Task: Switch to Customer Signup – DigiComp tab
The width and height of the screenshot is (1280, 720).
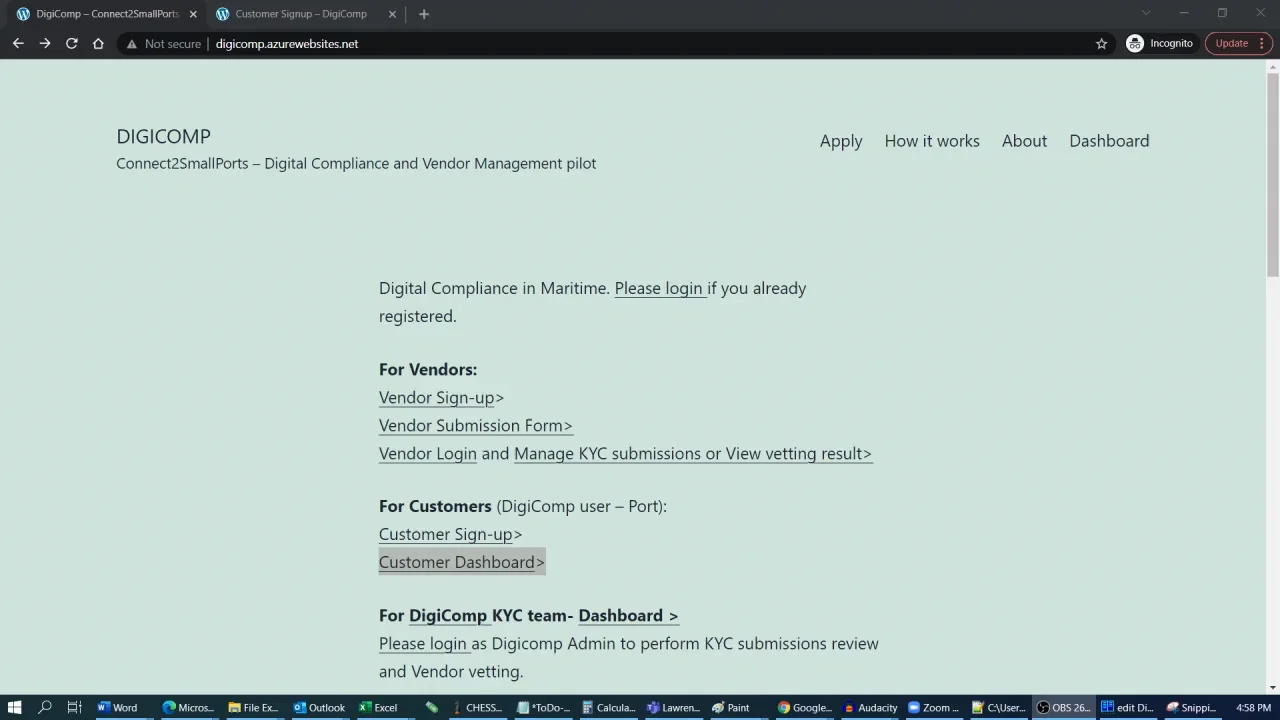Action: (300, 14)
